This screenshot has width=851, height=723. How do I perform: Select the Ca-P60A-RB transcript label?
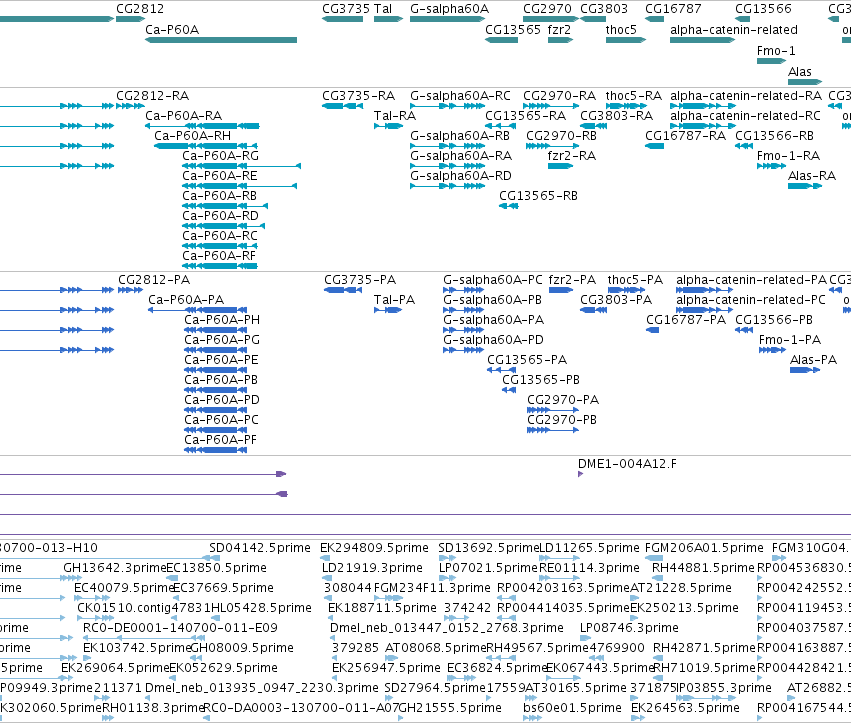click(219, 196)
